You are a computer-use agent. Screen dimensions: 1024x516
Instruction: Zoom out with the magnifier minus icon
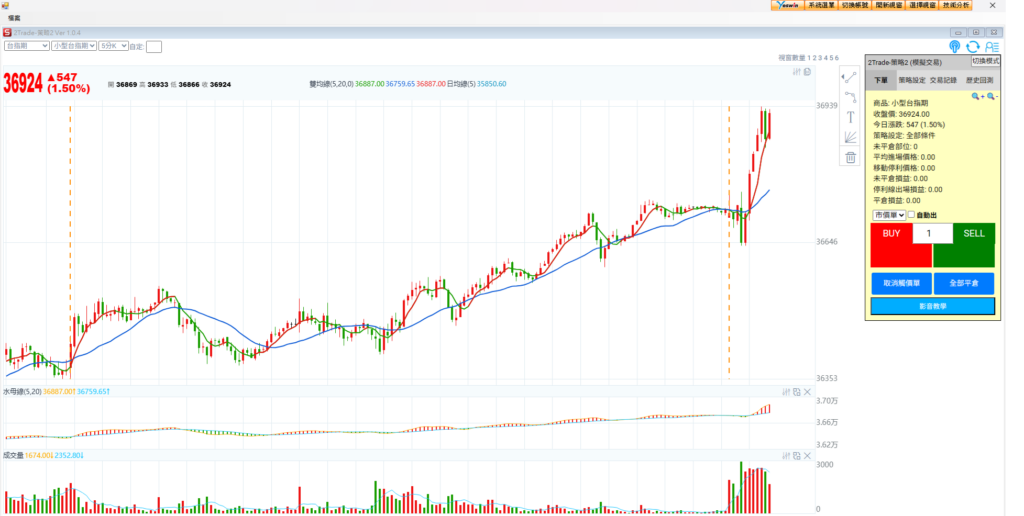pyautogui.click(x=991, y=96)
